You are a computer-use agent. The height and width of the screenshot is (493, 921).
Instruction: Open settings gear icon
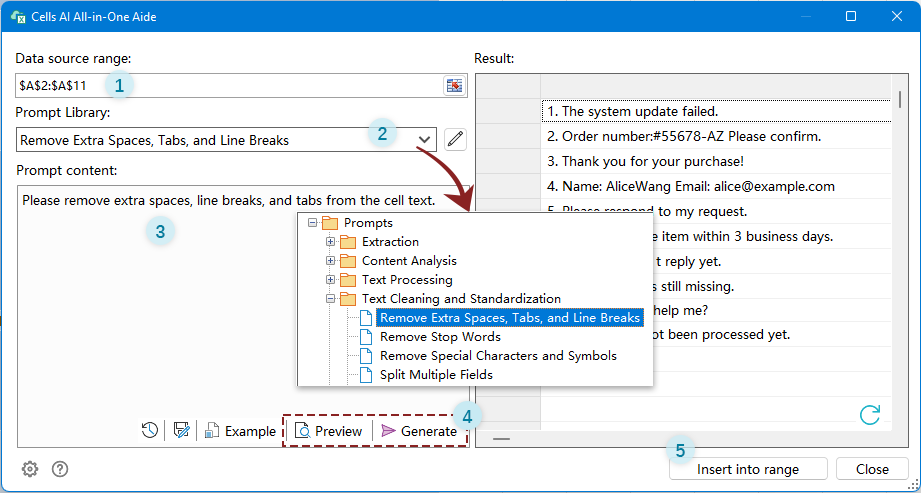30,469
